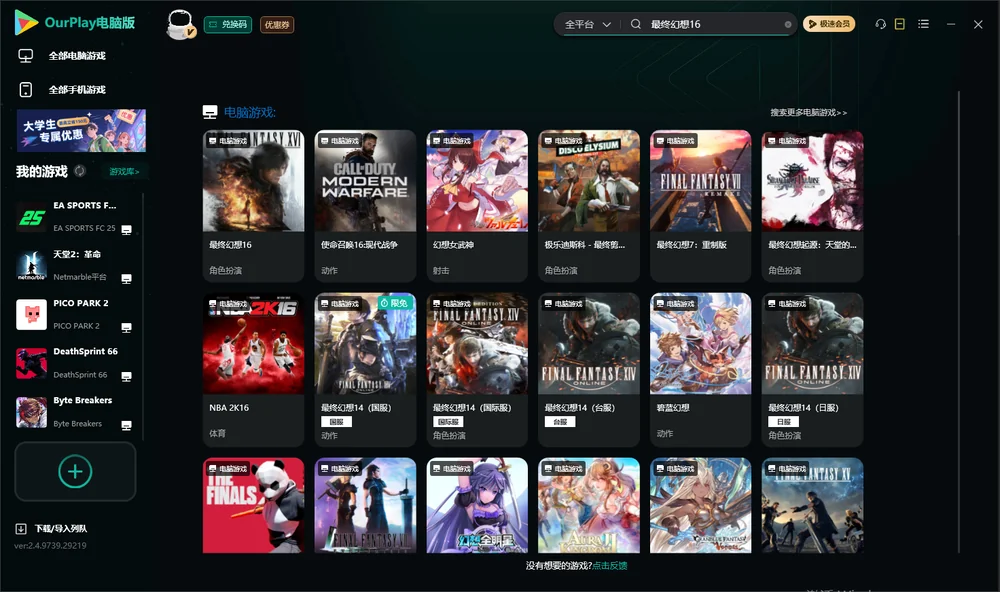Viewport: 1000px width, 592px height.
Task: Open the customer service headset icon
Action: tap(880, 24)
